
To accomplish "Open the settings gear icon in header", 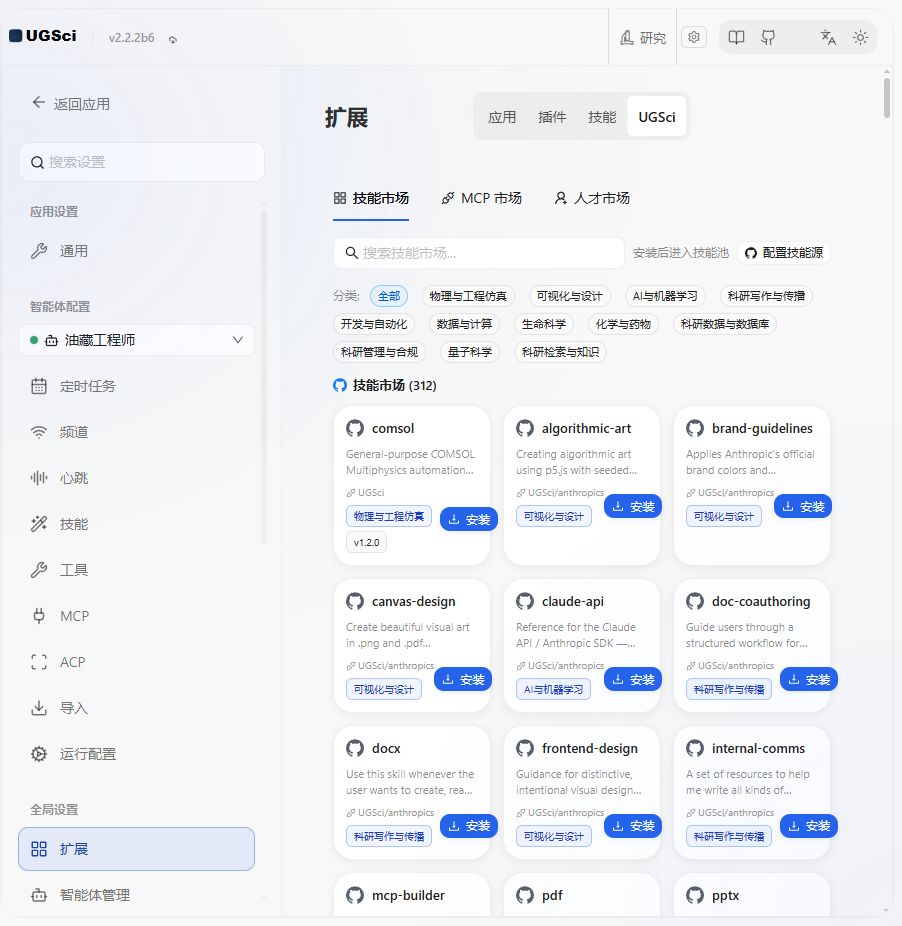I will [x=694, y=37].
